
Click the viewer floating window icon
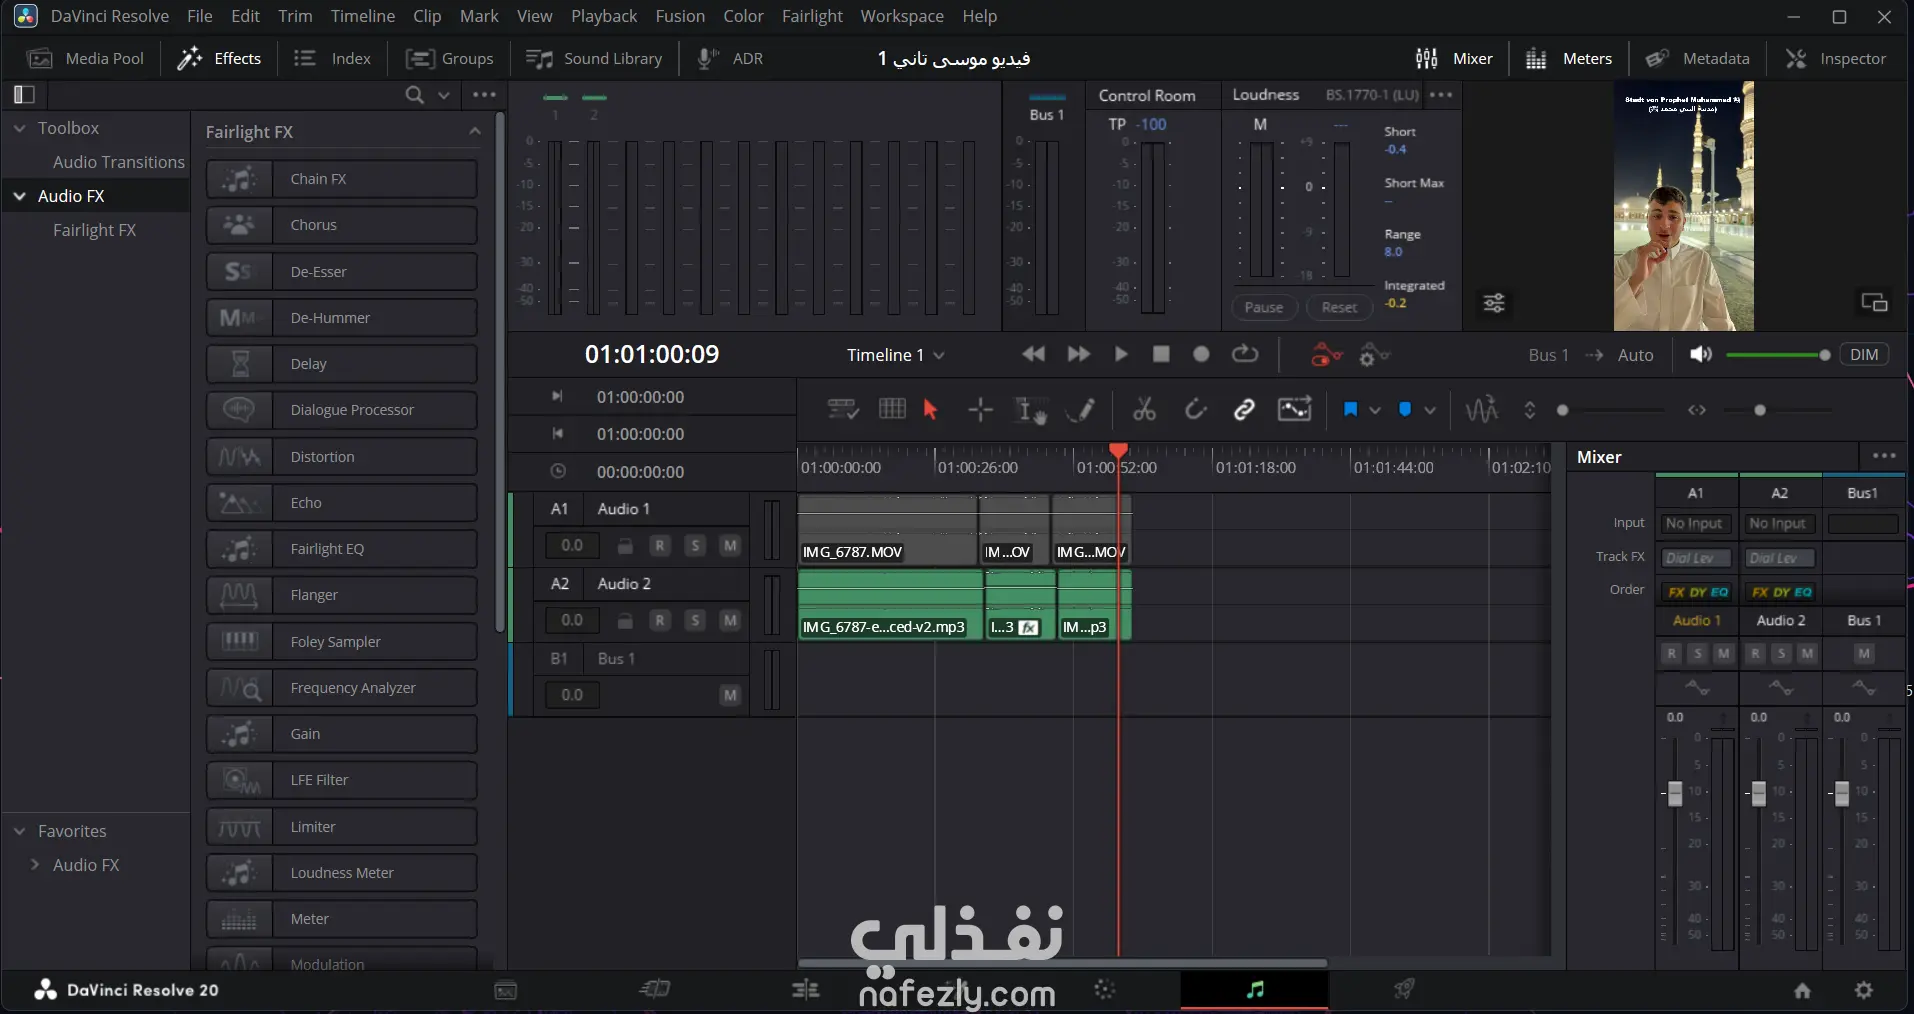(1874, 302)
